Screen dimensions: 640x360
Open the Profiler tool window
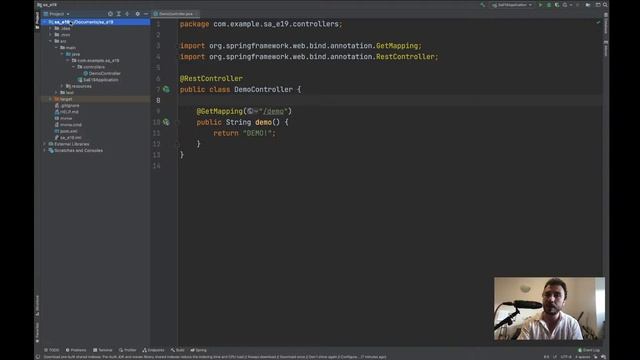pyautogui.click(x=127, y=350)
